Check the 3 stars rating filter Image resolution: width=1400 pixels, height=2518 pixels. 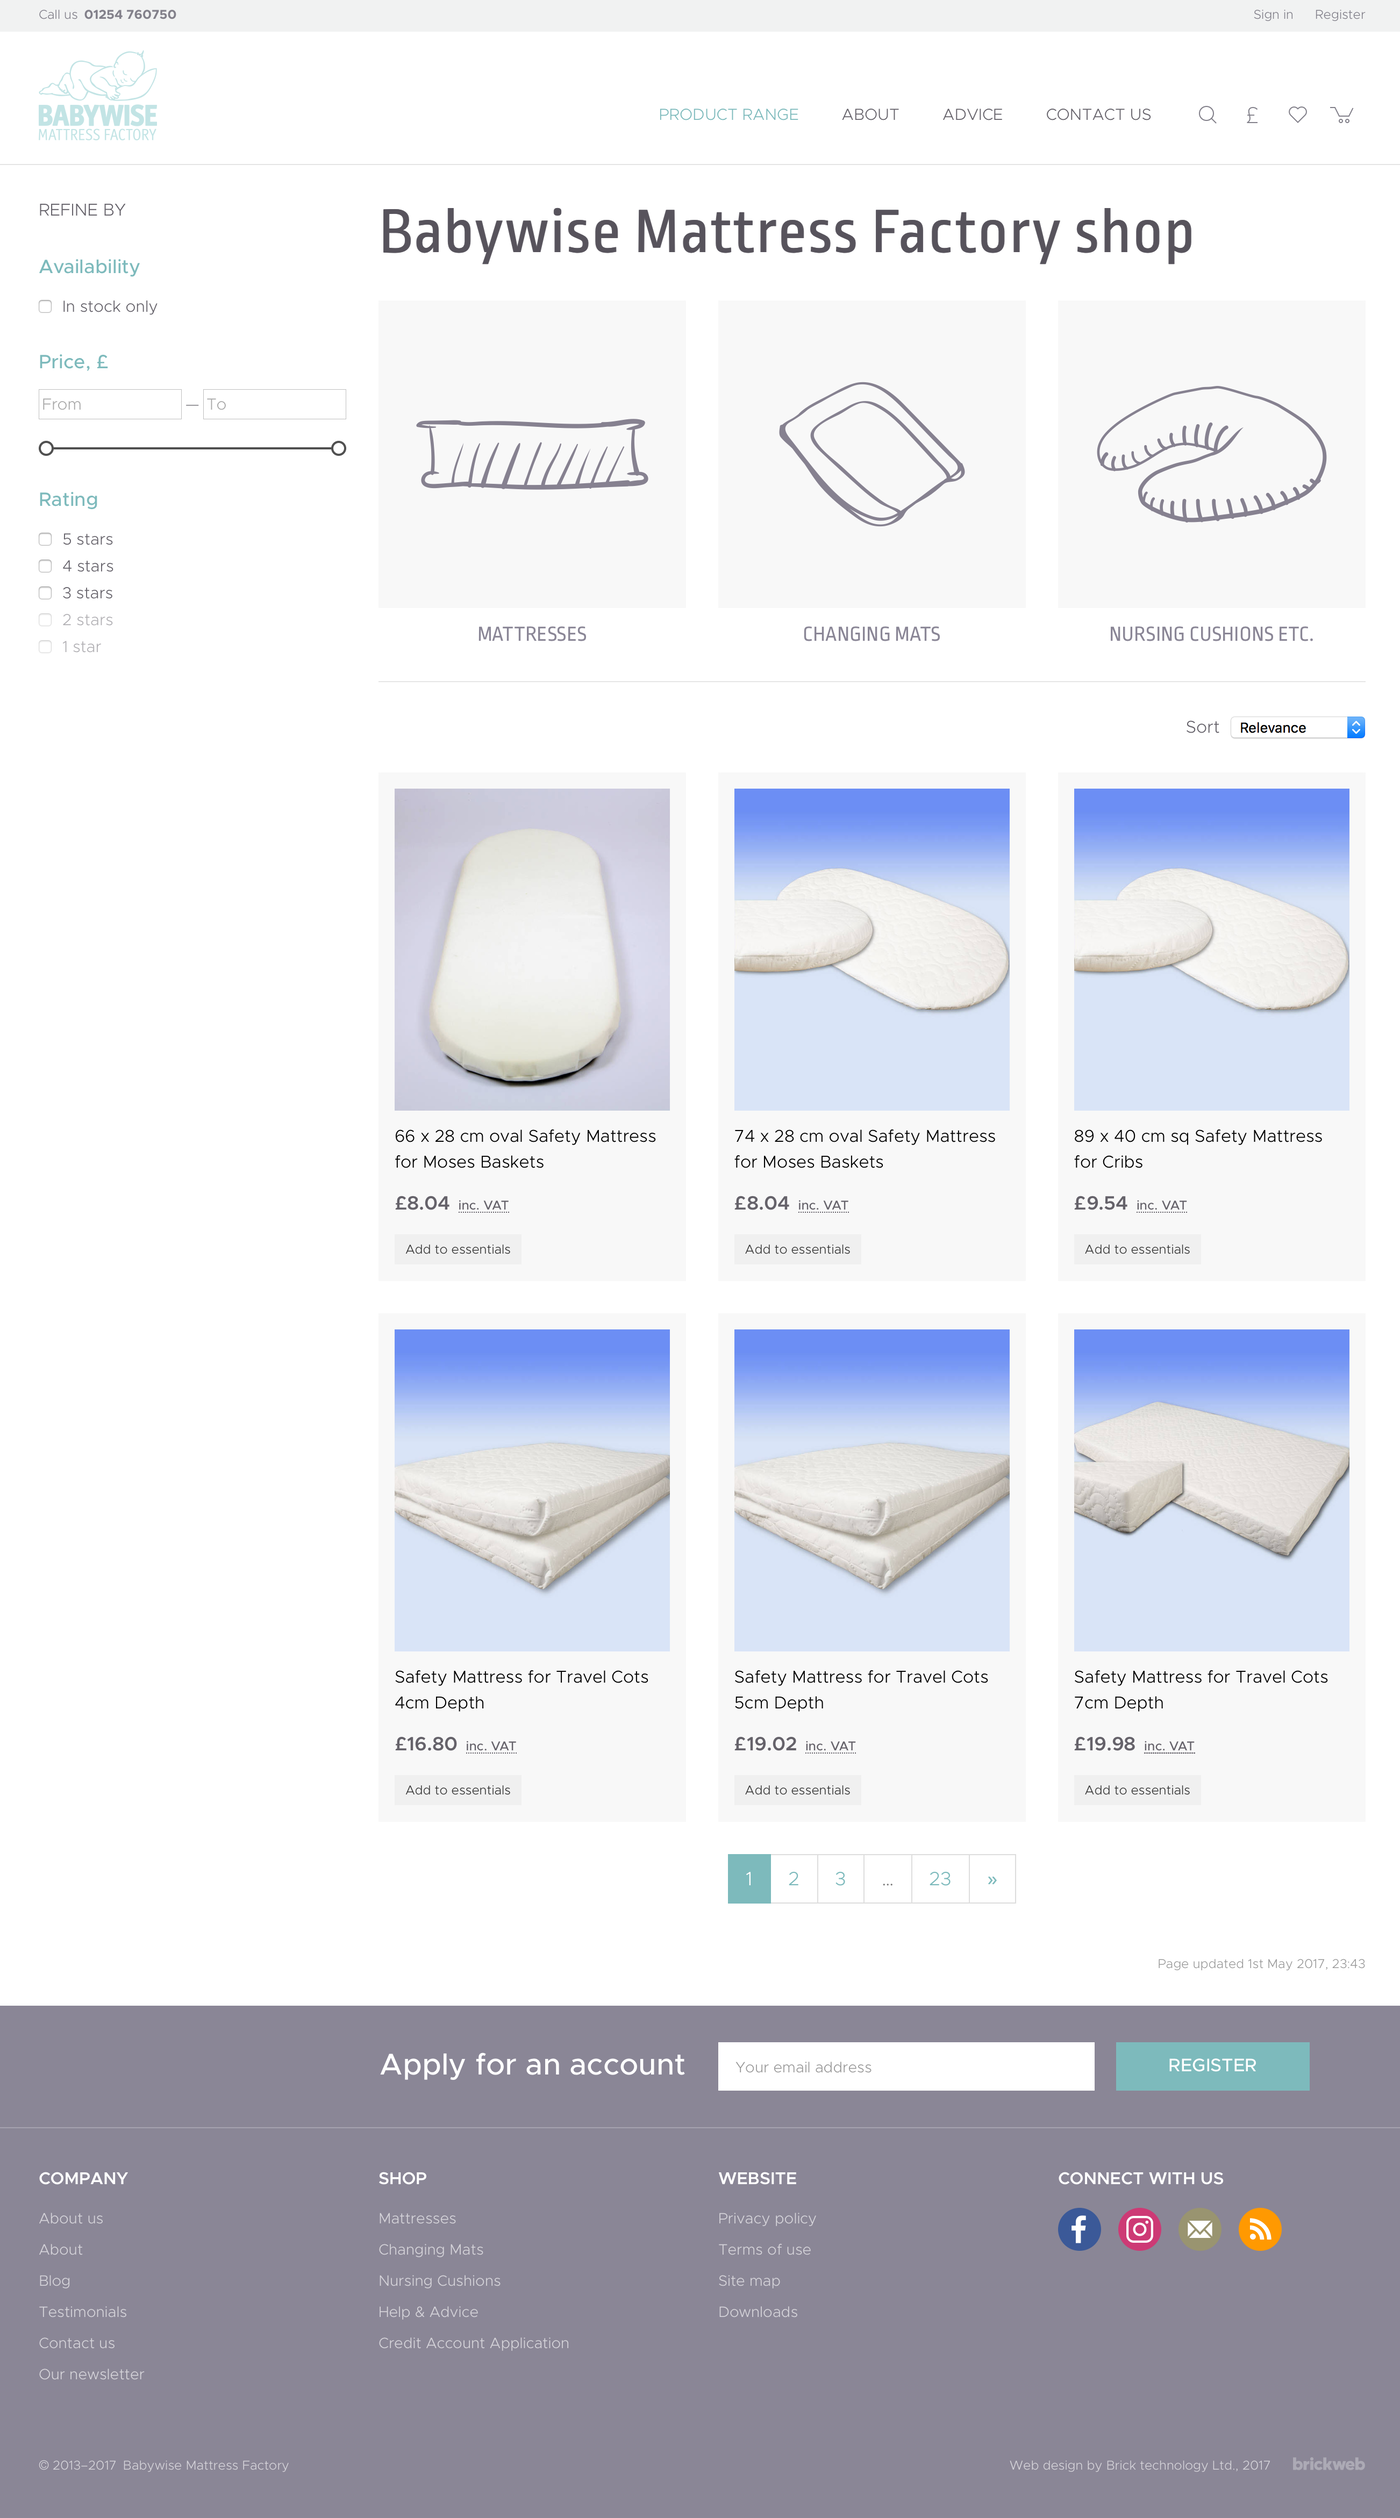click(45, 593)
